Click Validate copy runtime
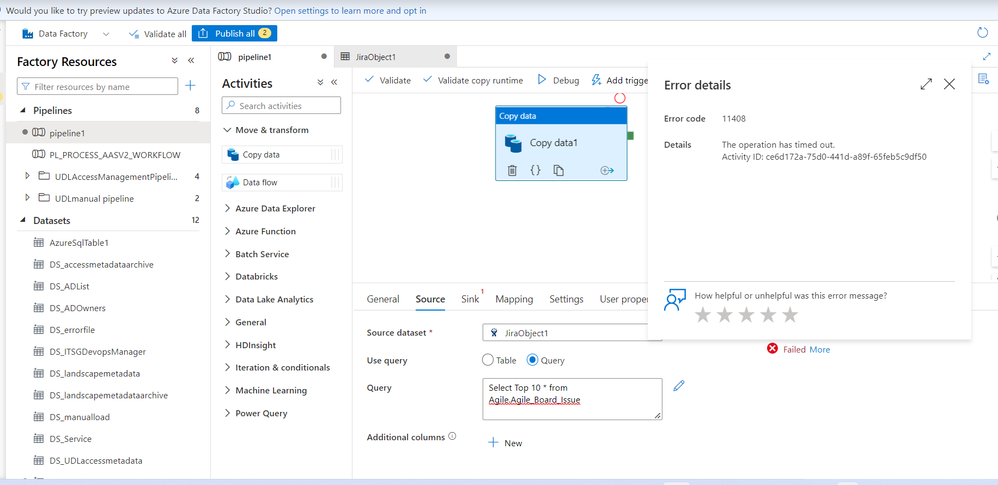998x485 pixels. click(x=473, y=80)
